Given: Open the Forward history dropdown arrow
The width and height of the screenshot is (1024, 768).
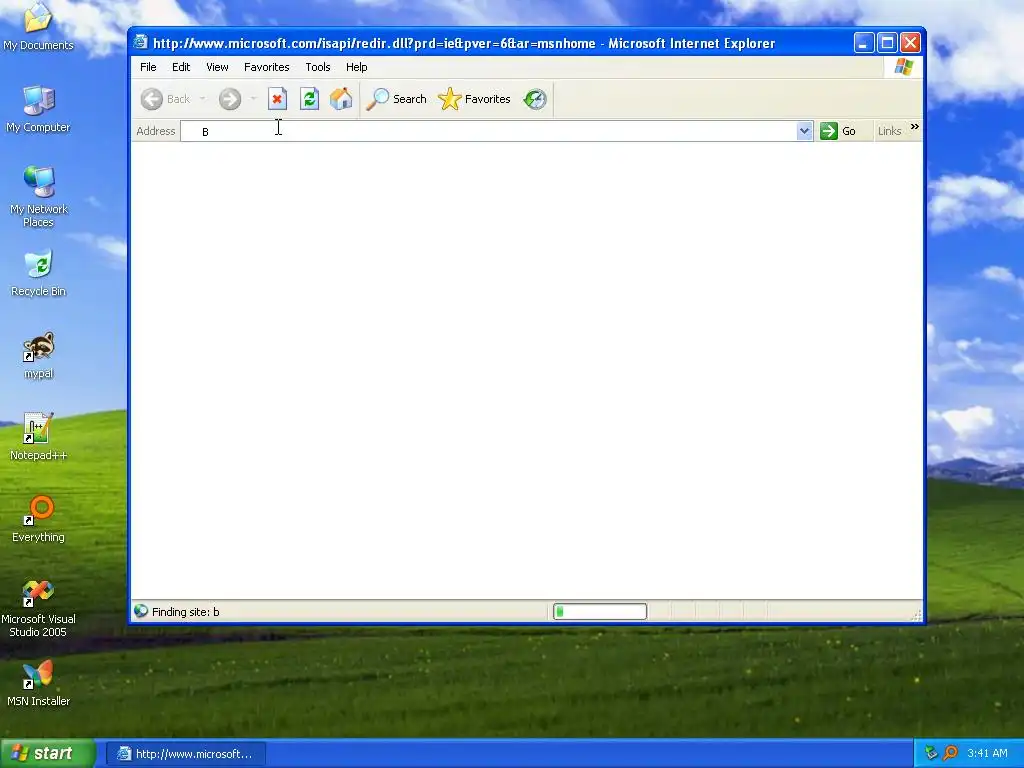Looking at the screenshot, I should (253, 99).
